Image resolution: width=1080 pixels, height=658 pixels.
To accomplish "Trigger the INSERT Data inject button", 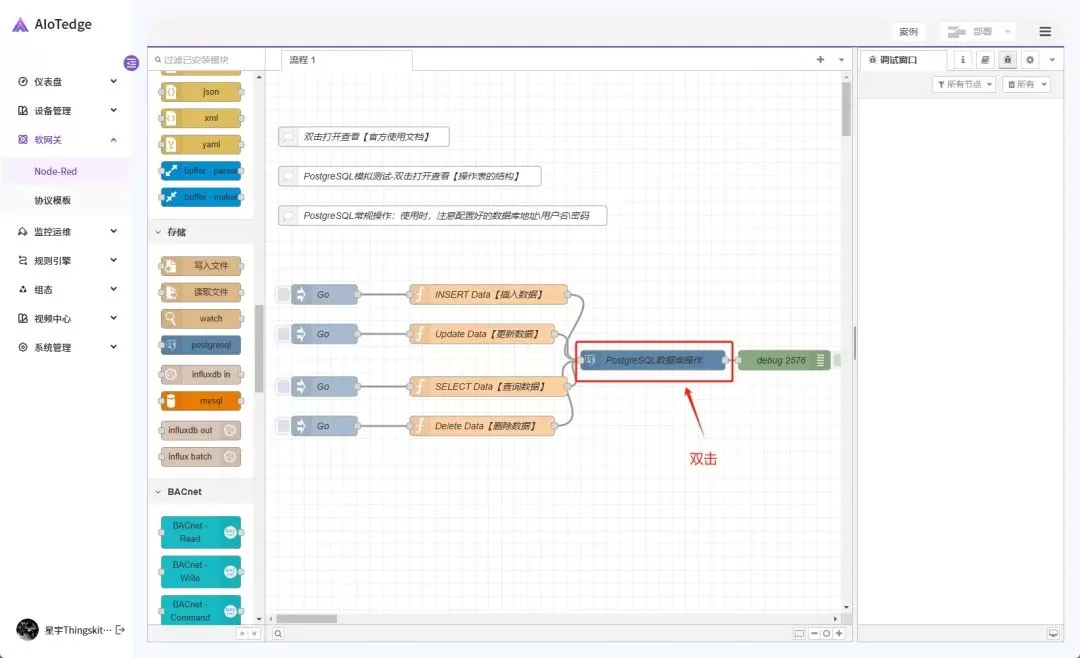I will (x=284, y=295).
